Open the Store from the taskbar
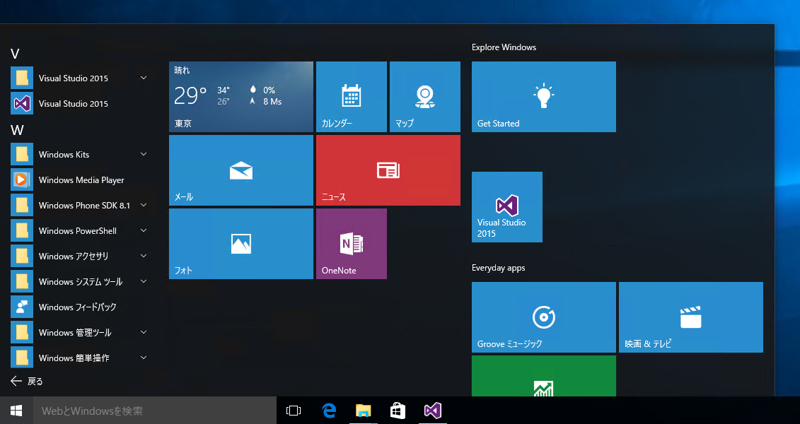 coord(397,411)
